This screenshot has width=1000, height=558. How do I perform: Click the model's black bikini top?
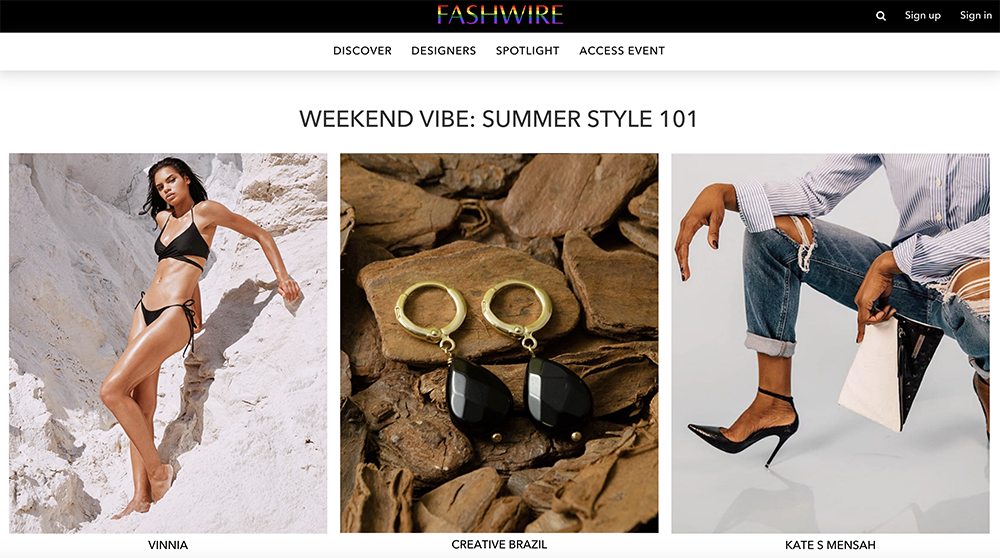click(182, 240)
